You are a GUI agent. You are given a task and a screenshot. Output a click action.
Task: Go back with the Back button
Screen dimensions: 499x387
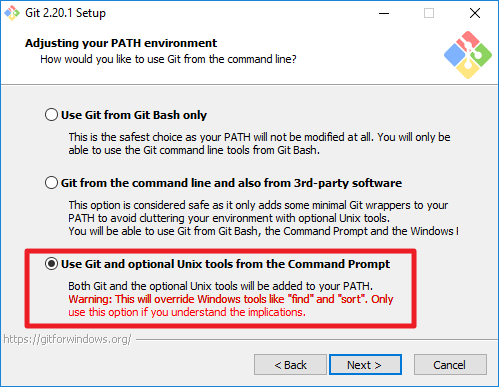point(290,365)
